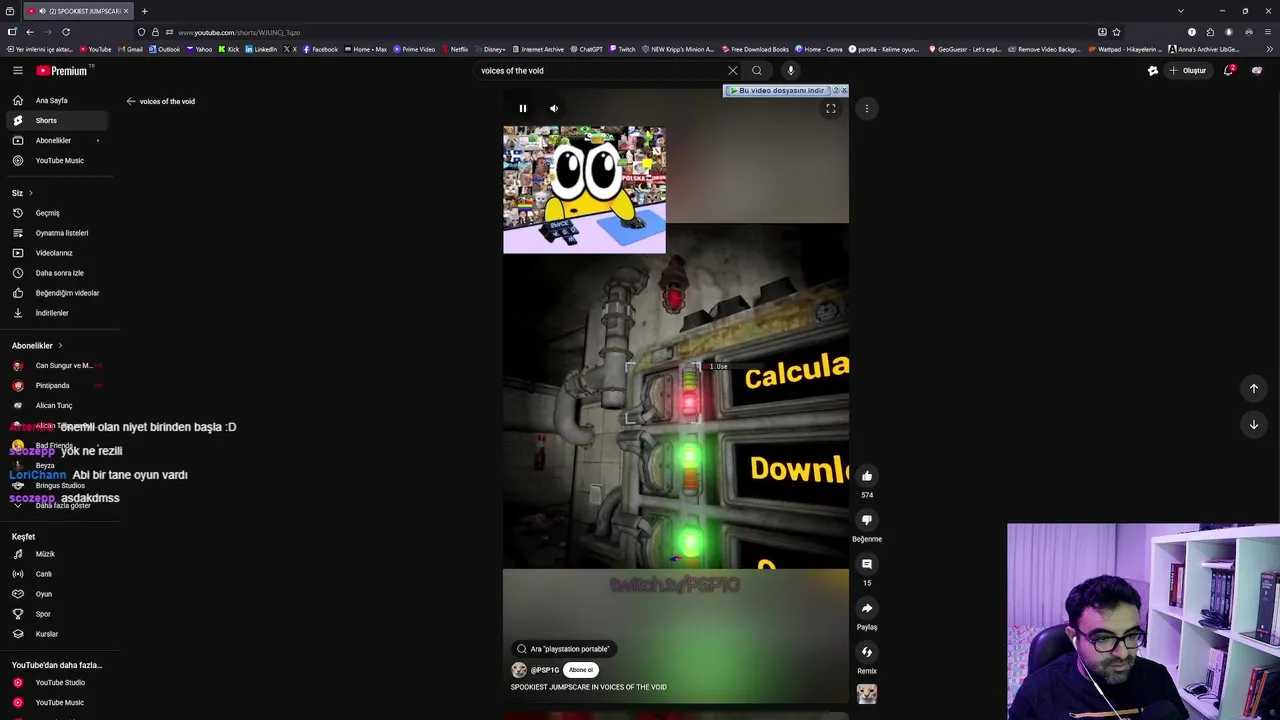Open Canlı under Keşfet
Screen dimensions: 1280x720
coord(57,574)
